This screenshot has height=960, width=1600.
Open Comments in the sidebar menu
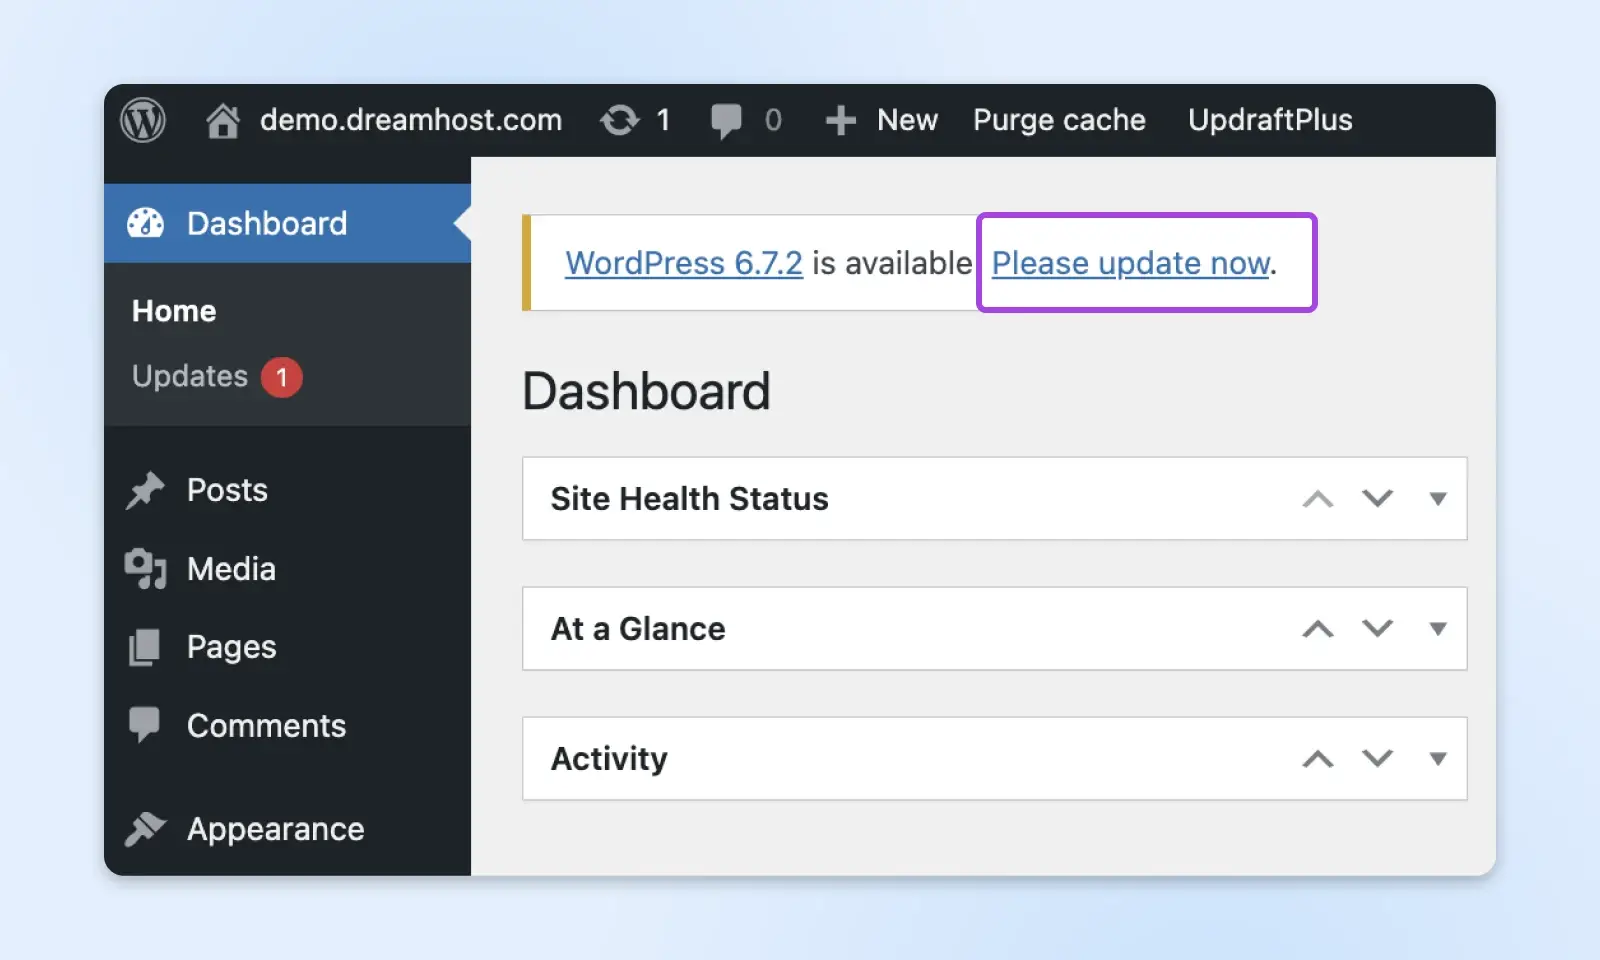tap(266, 726)
